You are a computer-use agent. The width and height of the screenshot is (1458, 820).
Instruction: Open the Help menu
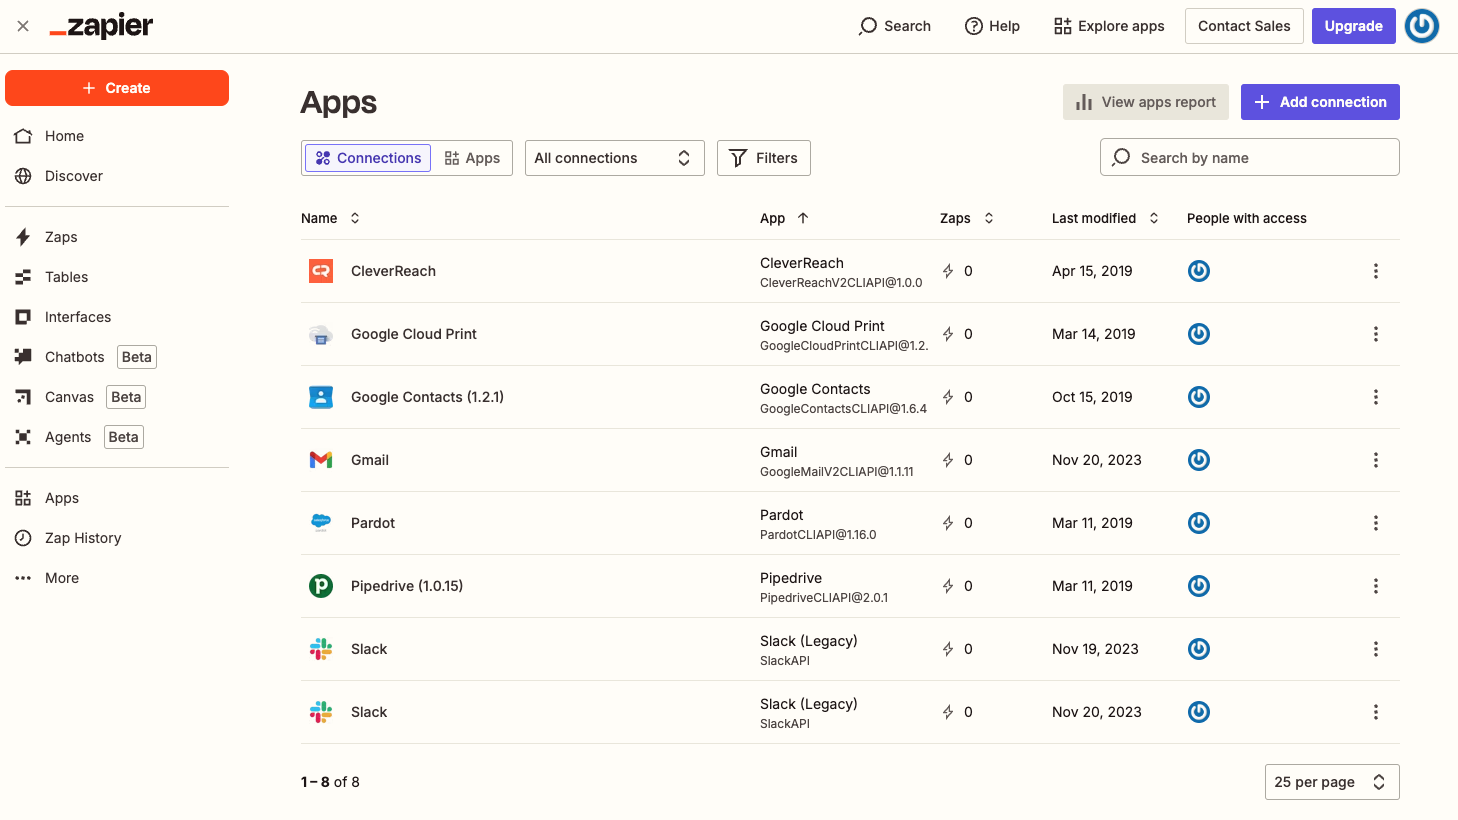click(992, 26)
